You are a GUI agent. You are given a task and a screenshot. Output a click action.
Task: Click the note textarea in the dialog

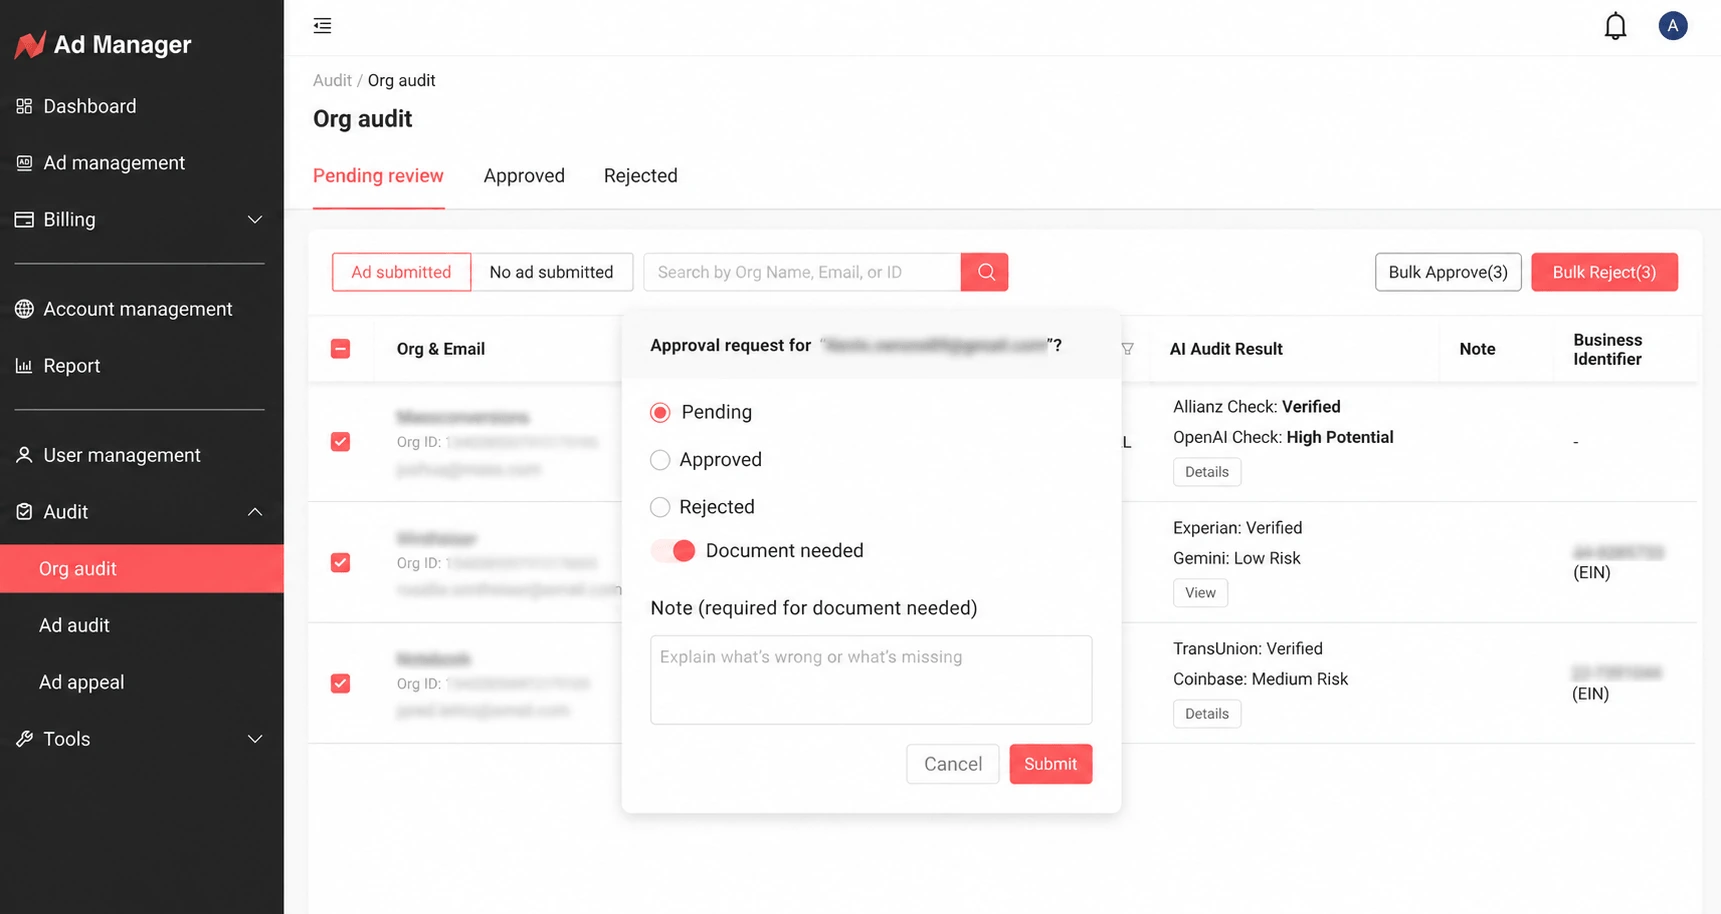pyautogui.click(x=871, y=680)
